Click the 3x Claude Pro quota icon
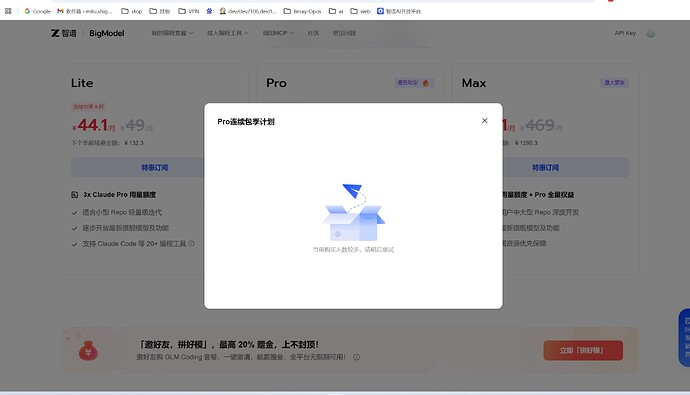The image size is (690, 395). click(74, 194)
